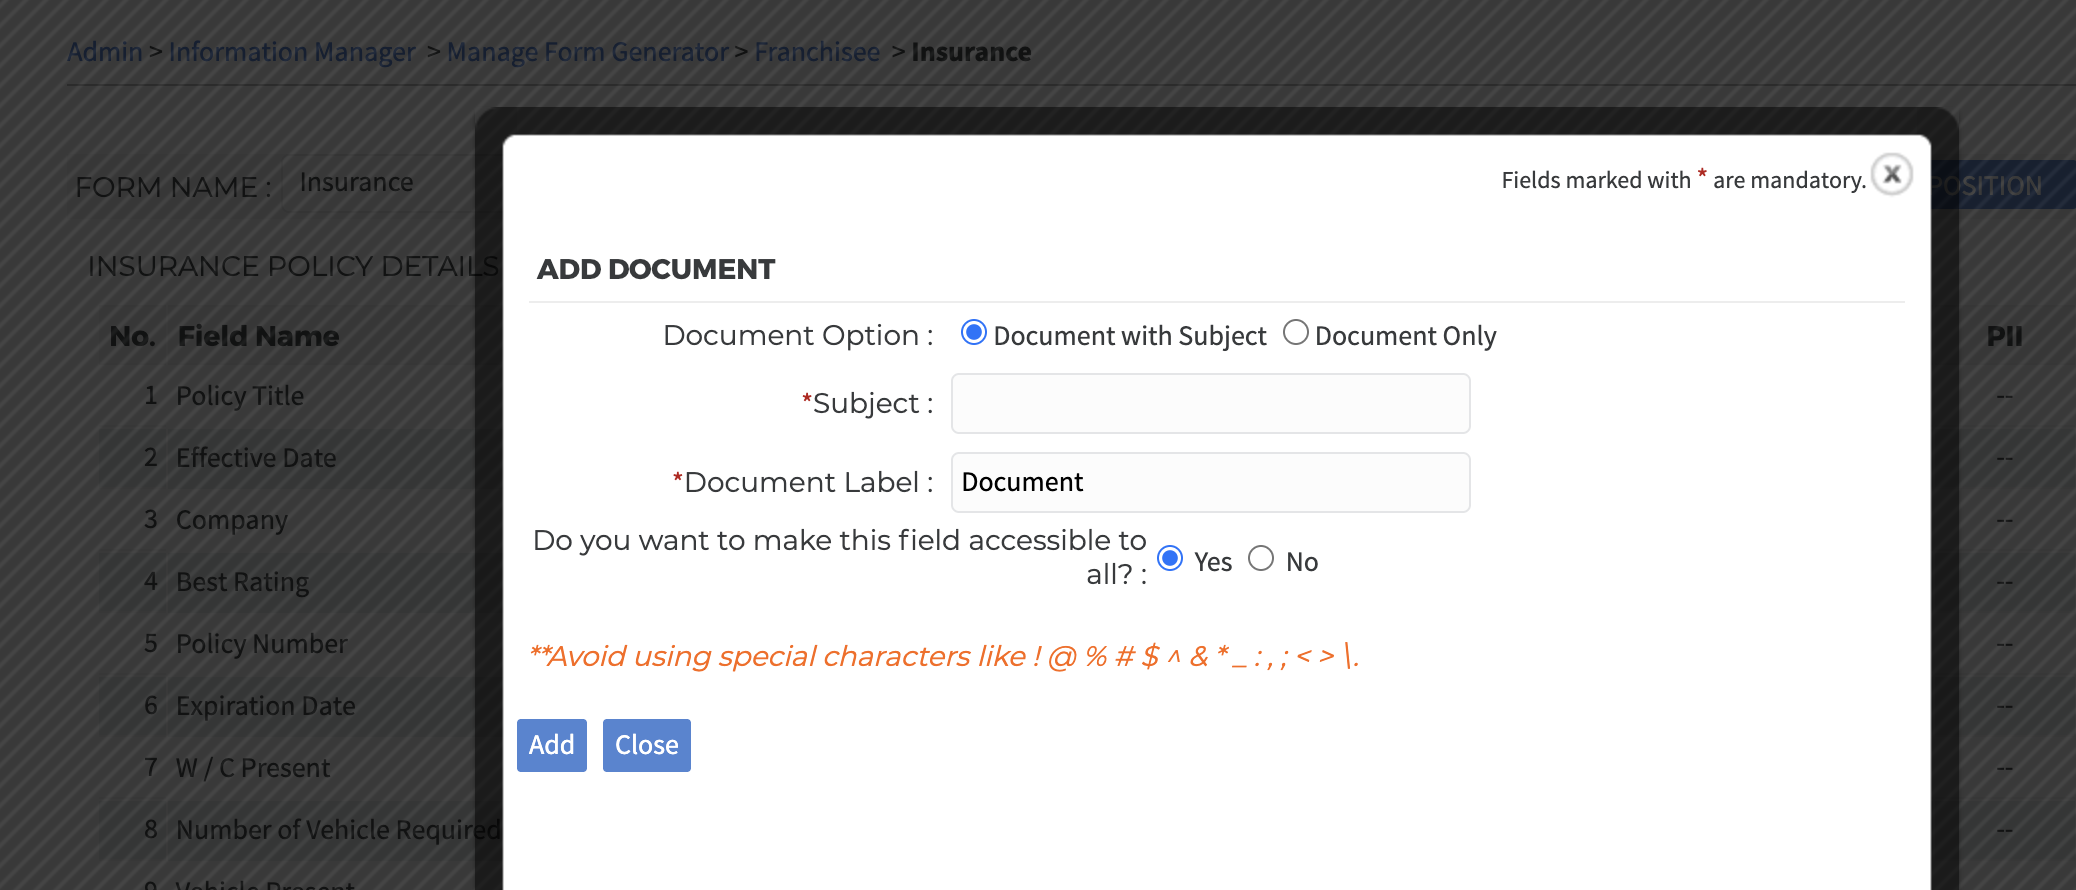Select the Best Rating field row
Image resolution: width=2076 pixels, height=890 pixels.
[x=242, y=582]
